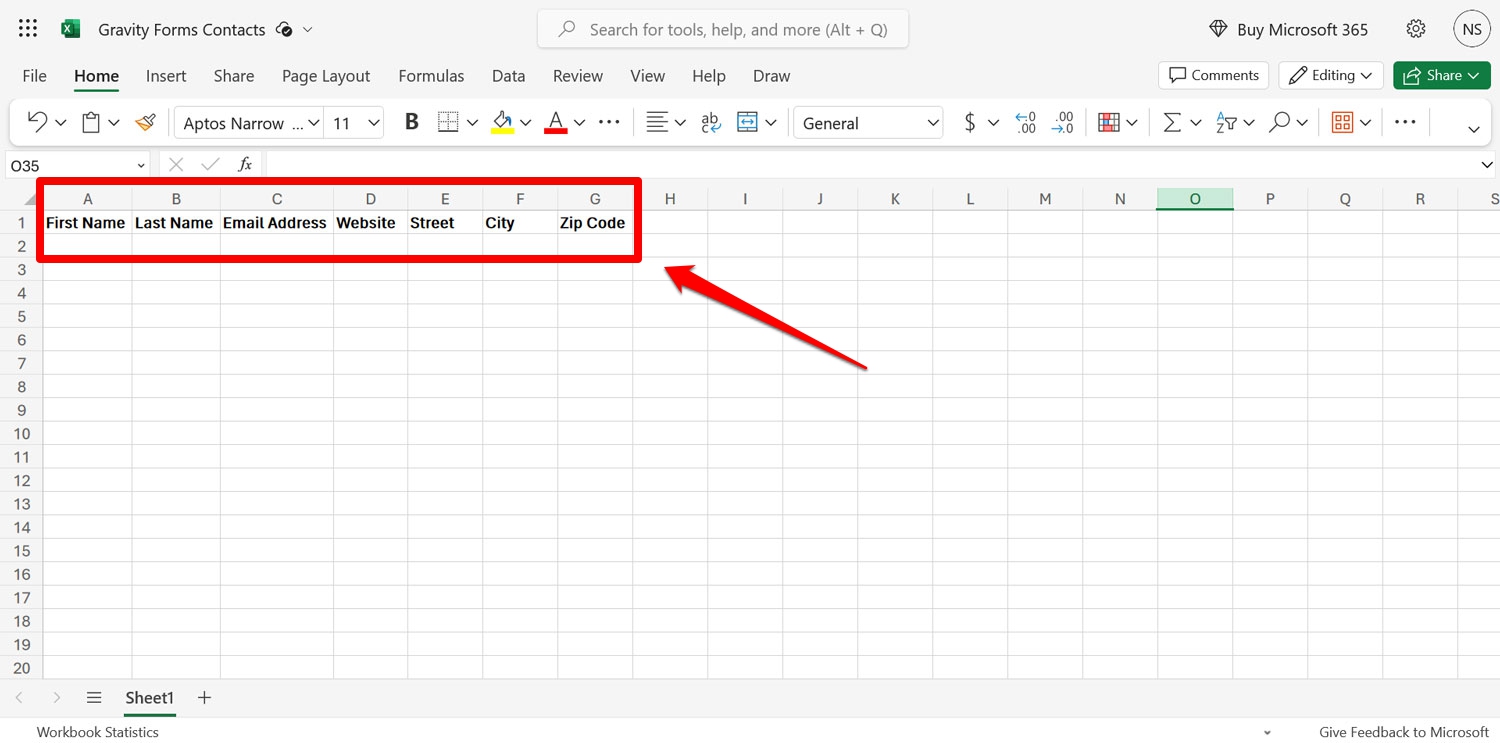The height and width of the screenshot is (743, 1500).
Task: Select the Format Painter brush icon
Action: tap(146, 122)
